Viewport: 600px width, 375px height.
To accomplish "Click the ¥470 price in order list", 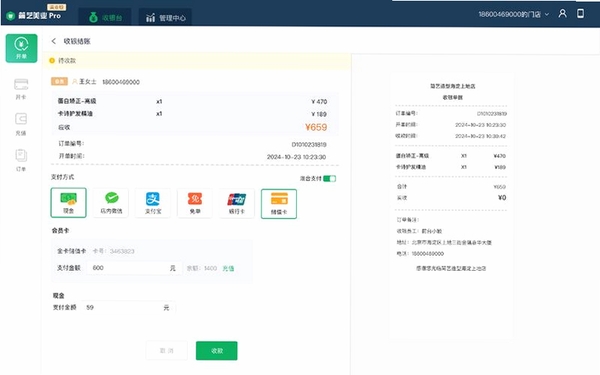I will [x=319, y=101].
